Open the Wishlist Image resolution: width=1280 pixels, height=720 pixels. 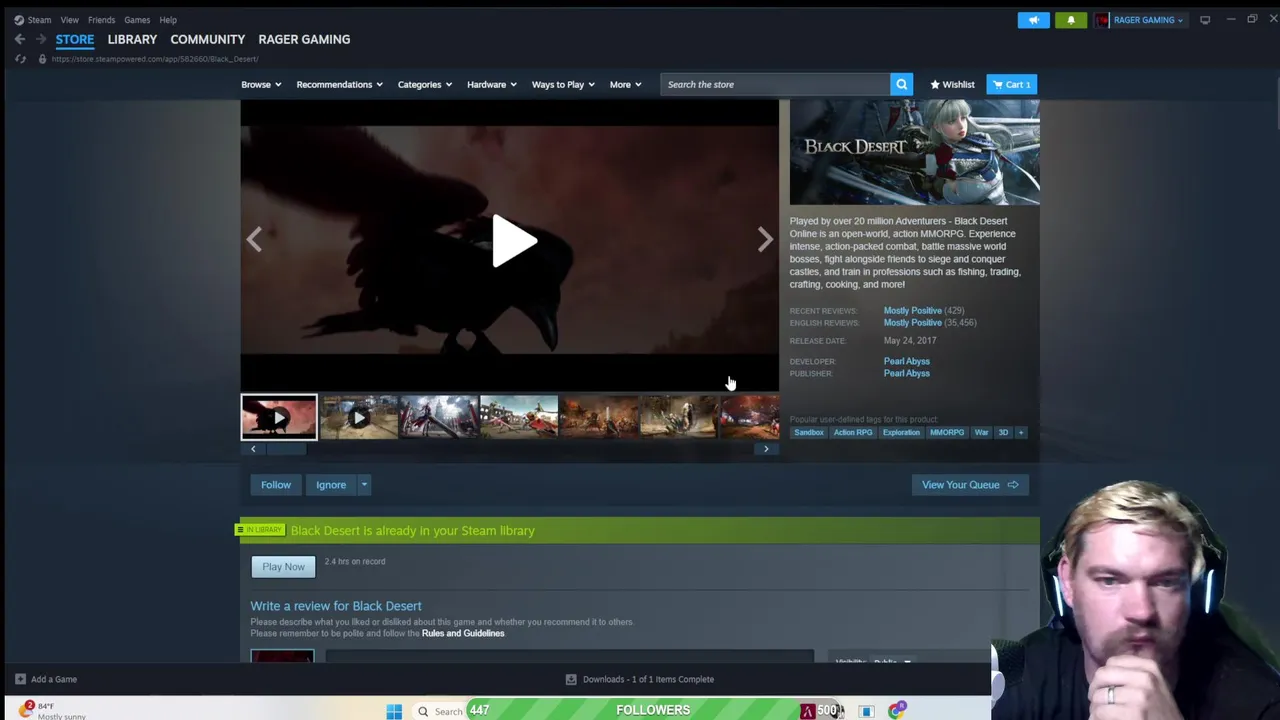point(952,84)
